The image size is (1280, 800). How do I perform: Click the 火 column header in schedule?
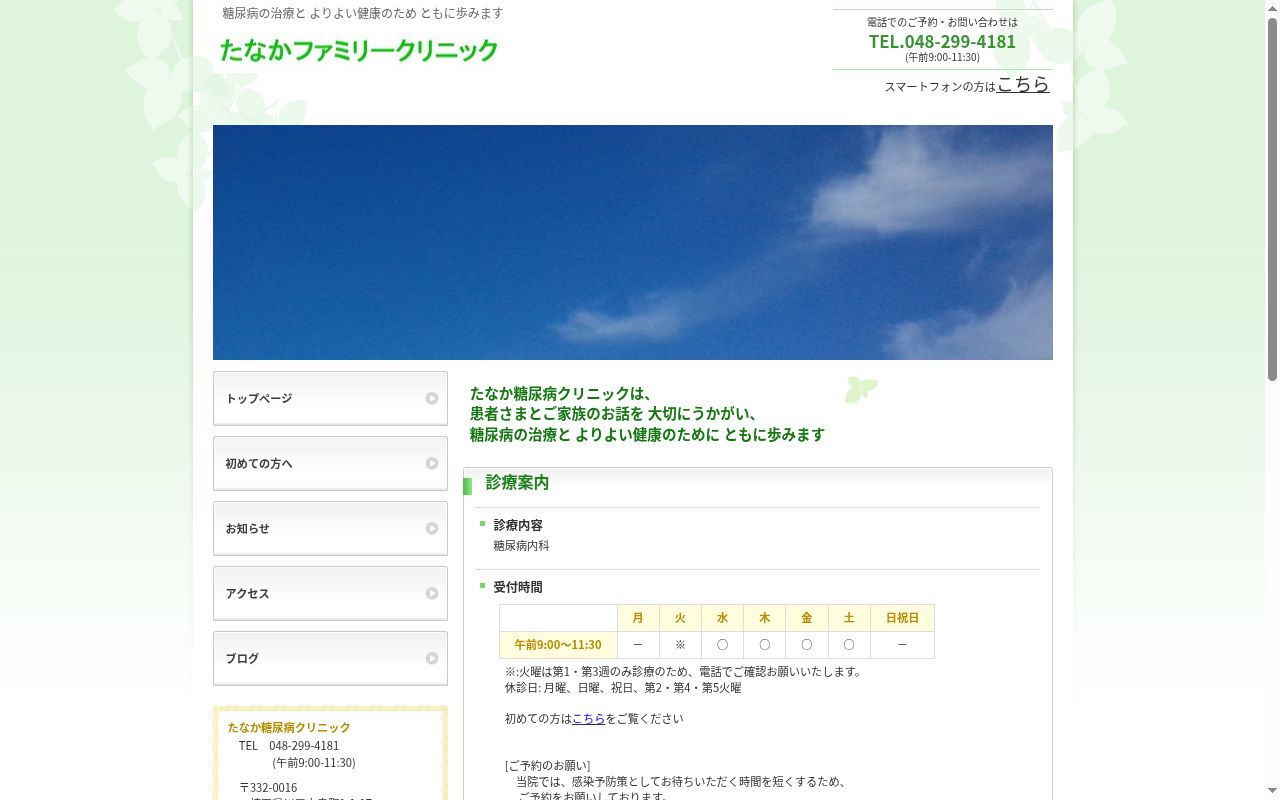click(680, 618)
